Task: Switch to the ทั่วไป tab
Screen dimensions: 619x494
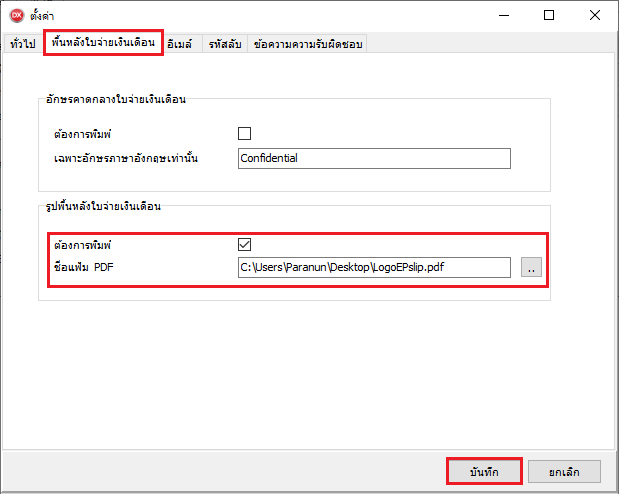Action: (21, 44)
